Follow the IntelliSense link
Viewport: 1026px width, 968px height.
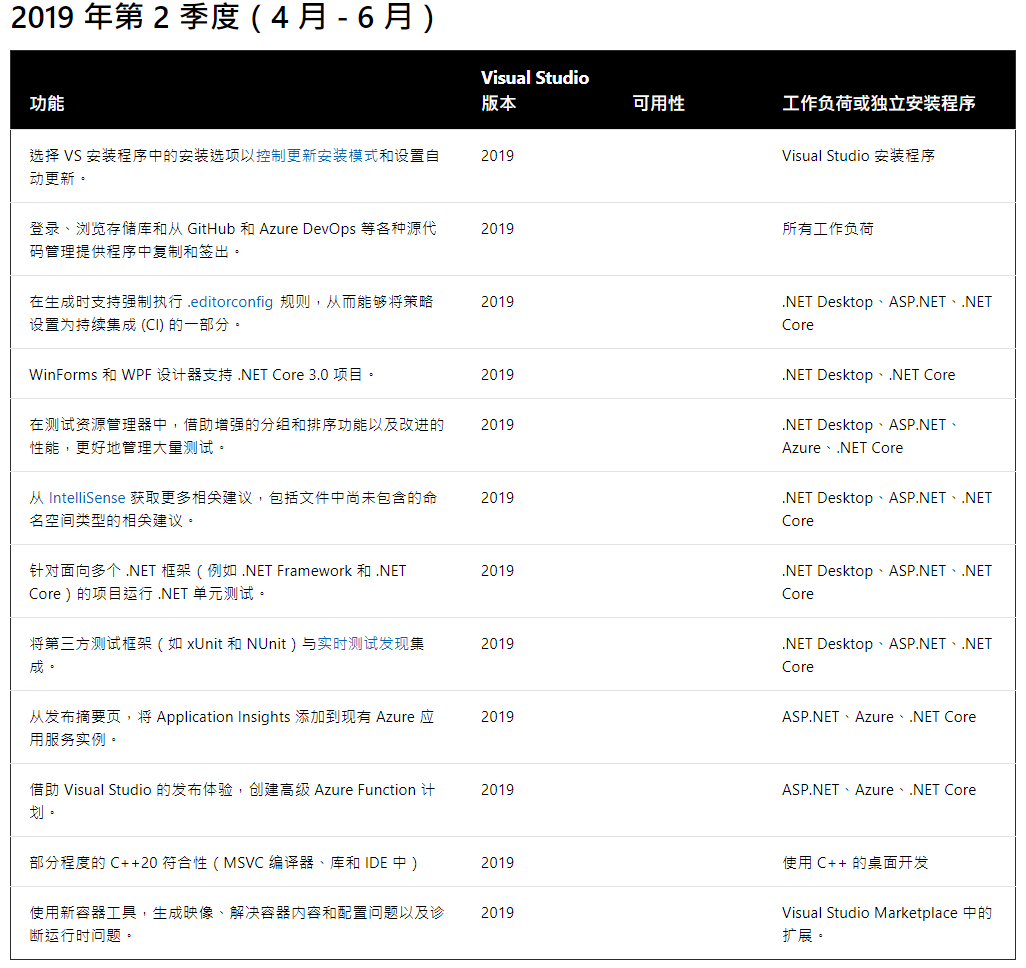click(x=86, y=498)
